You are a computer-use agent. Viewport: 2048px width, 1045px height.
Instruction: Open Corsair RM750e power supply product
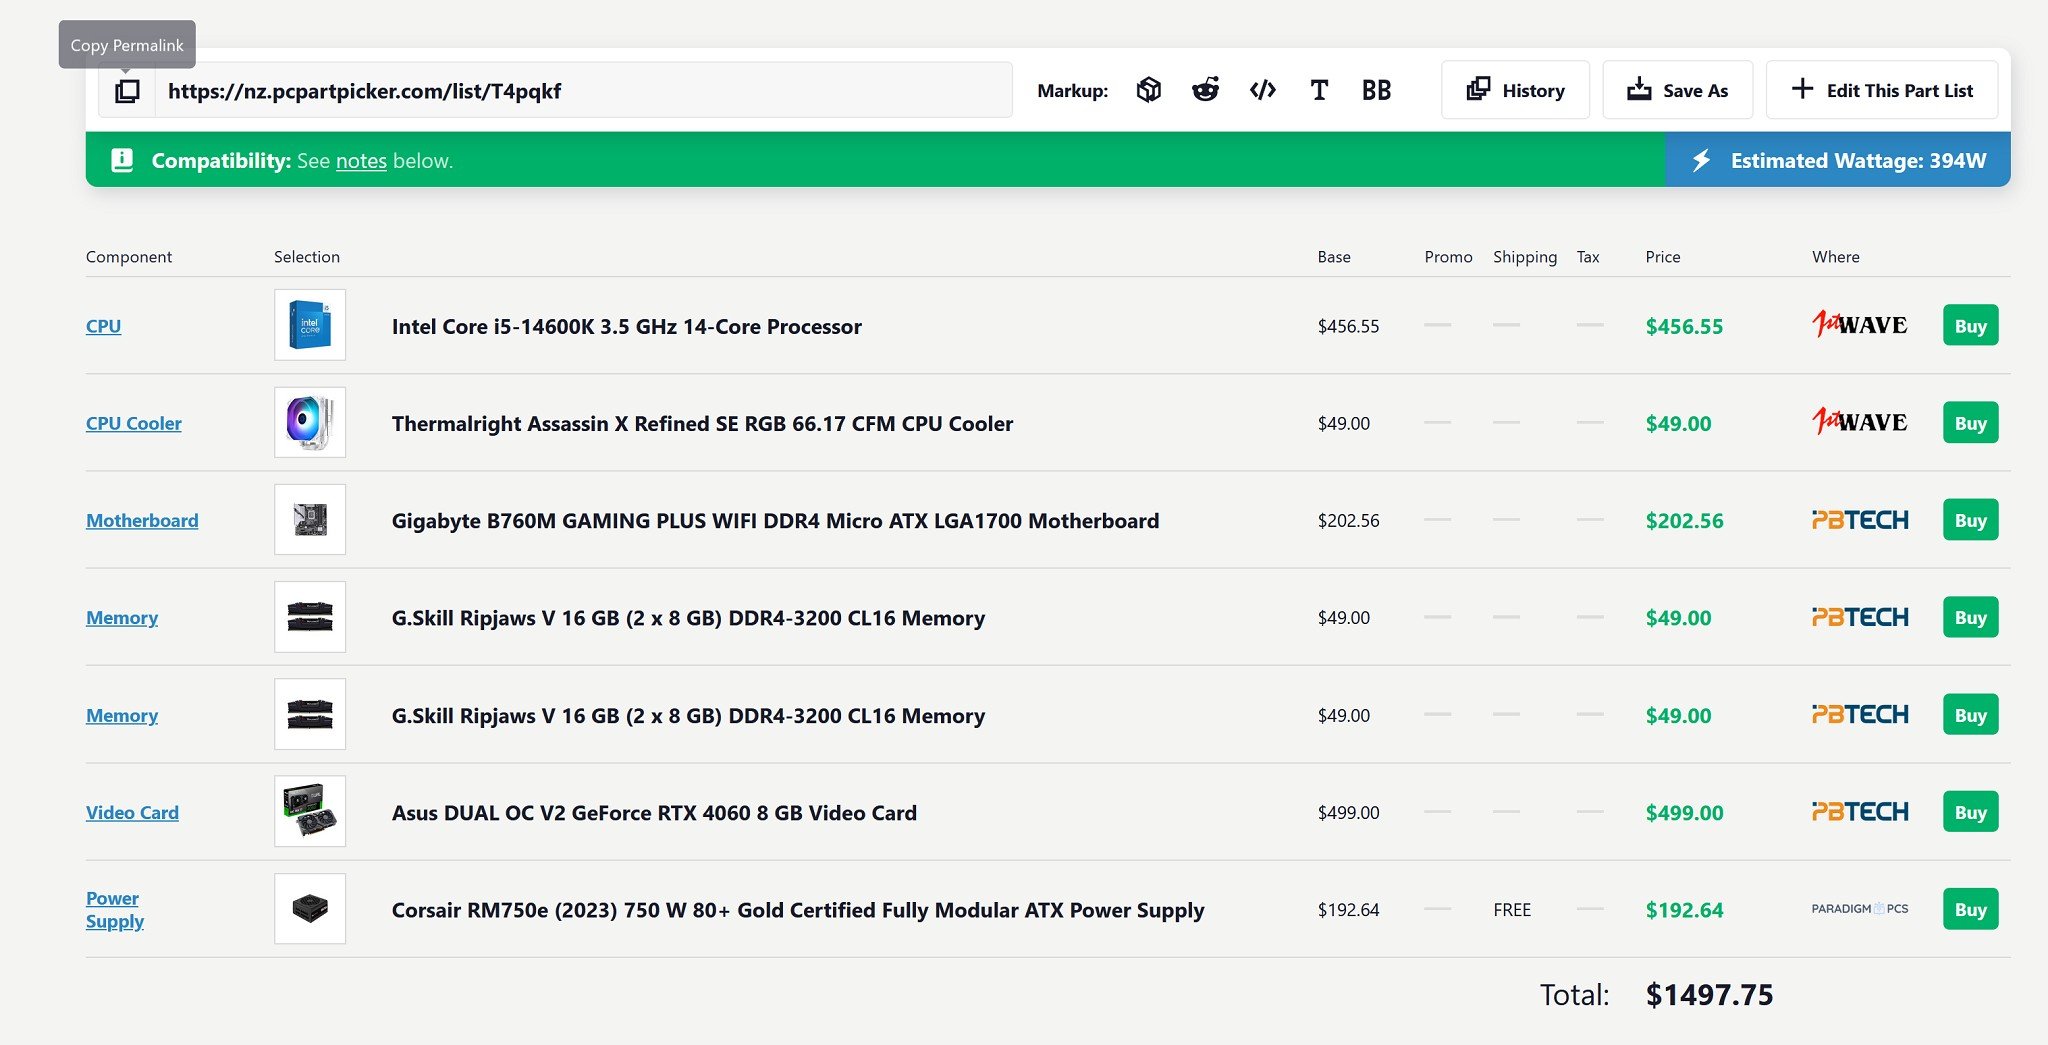pyautogui.click(x=798, y=910)
